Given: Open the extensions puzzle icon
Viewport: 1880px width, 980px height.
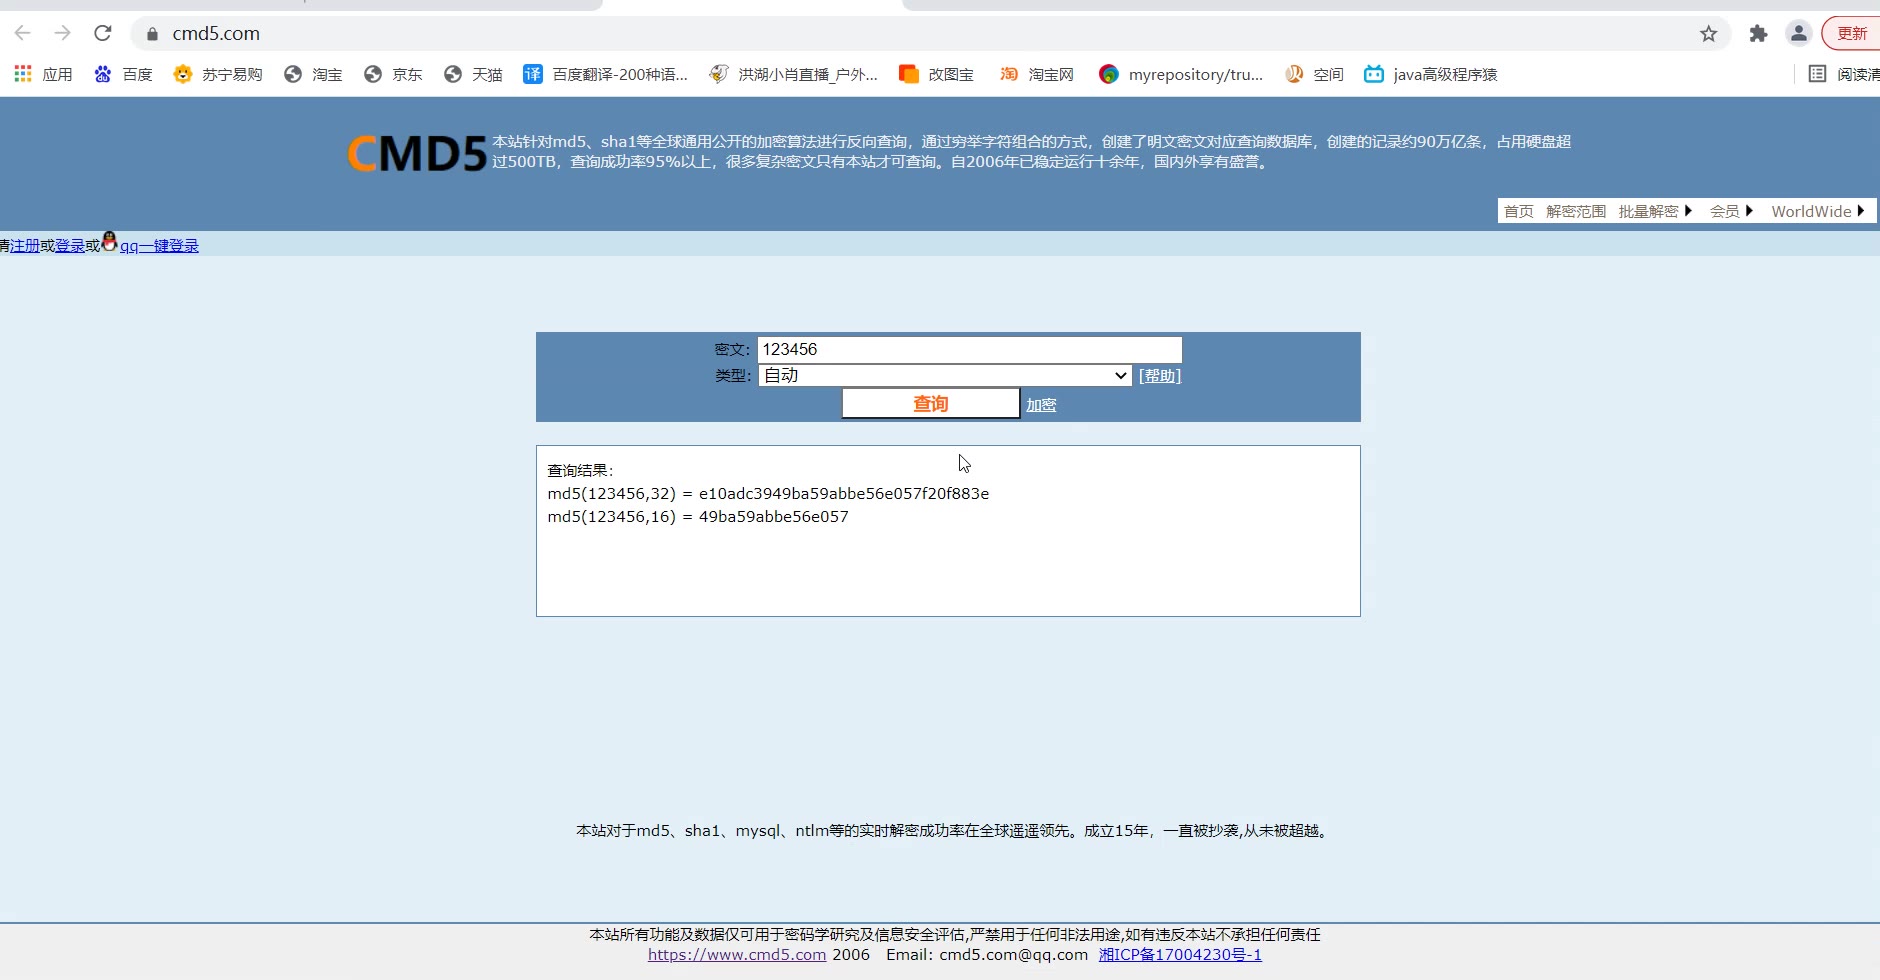Looking at the screenshot, I should (x=1758, y=34).
